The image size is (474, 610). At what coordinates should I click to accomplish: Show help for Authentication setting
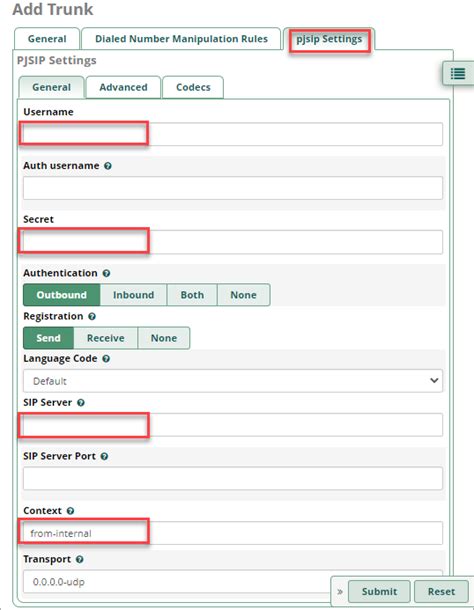tap(106, 273)
